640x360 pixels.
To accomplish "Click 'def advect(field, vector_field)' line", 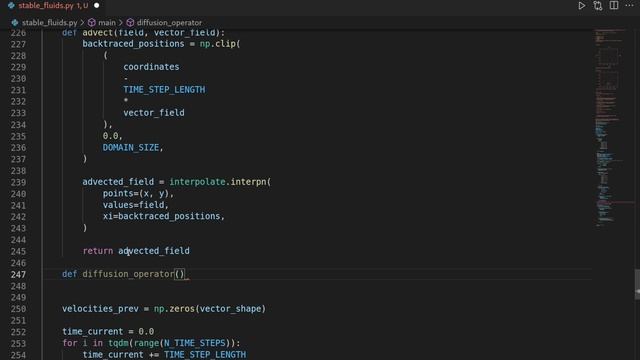I will [x=143, y=33].
